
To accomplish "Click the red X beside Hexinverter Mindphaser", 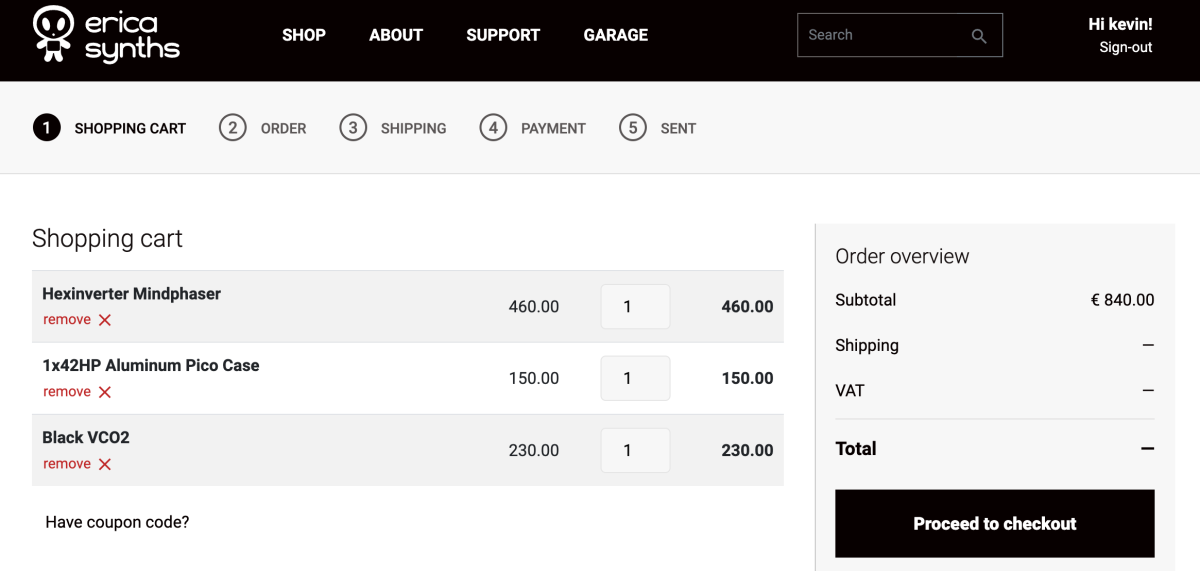I will [105, 320].
